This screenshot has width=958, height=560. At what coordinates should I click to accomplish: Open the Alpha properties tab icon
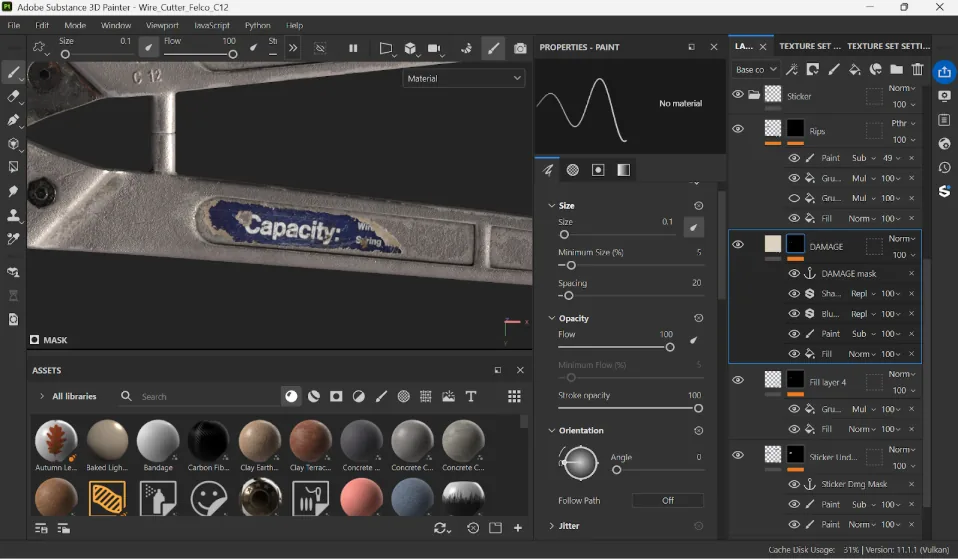point(572,170)
